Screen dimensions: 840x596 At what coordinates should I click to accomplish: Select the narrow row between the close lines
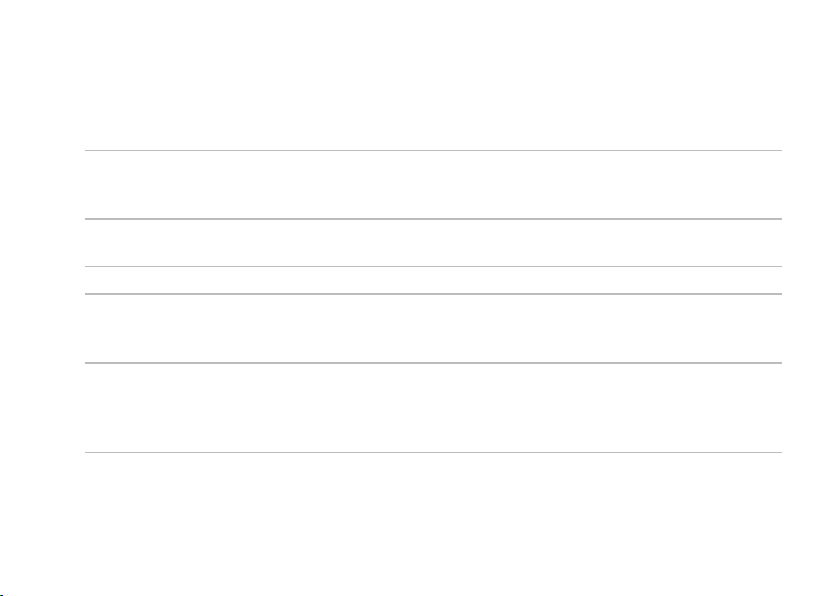click(433, 280)
